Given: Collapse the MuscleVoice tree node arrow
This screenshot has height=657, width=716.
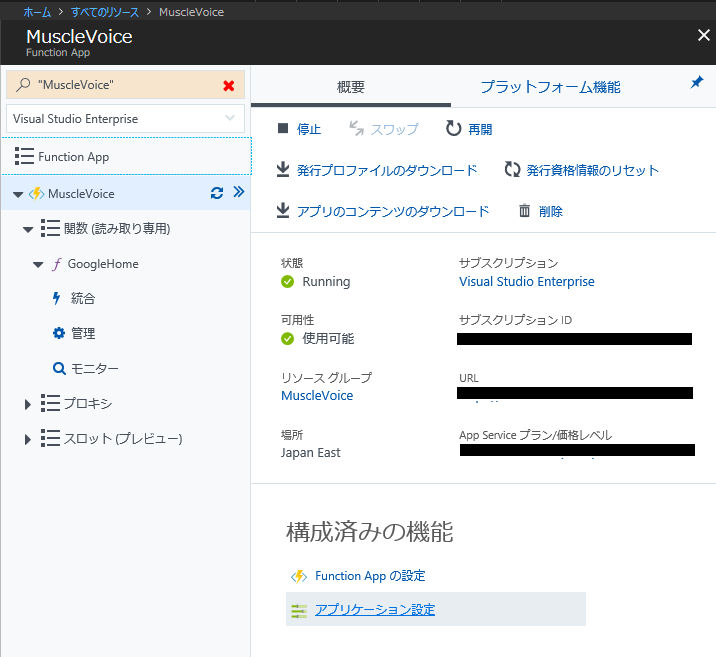Looking at the screenshot, I should (x=18, y=194).
